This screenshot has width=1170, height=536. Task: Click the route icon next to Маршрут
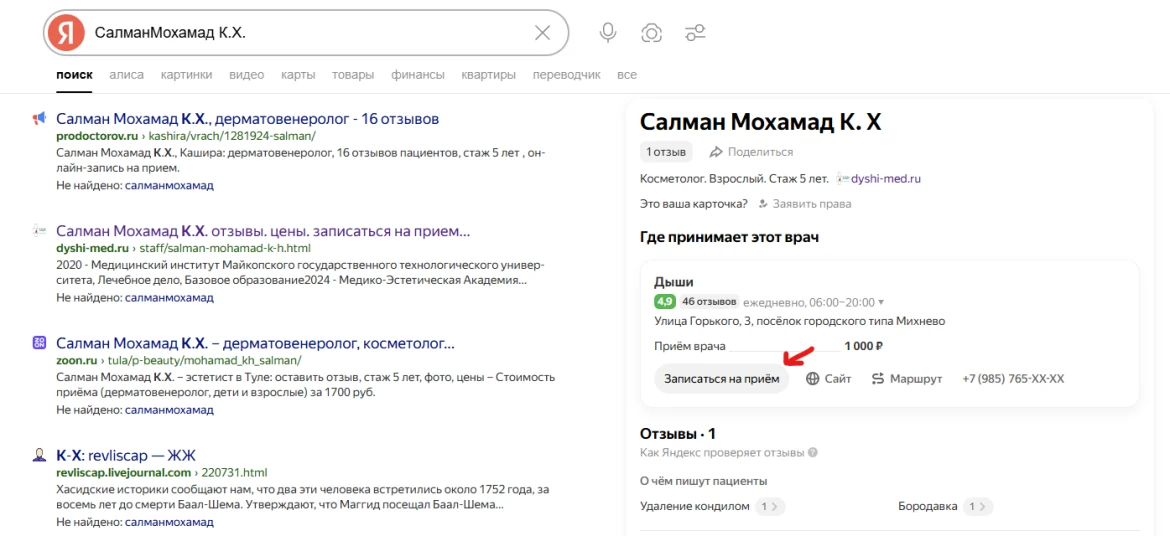click(878, 378)
